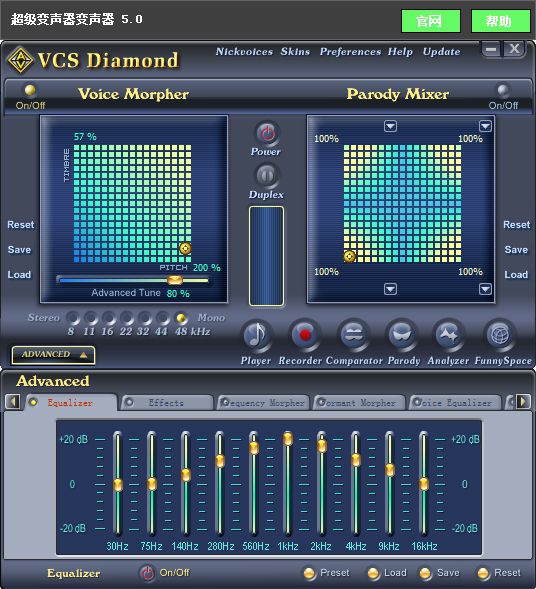Image resolution: width=536 pixels, height=589 pixels.
Task: Open the Skins menu
Action: coord(295,51)
